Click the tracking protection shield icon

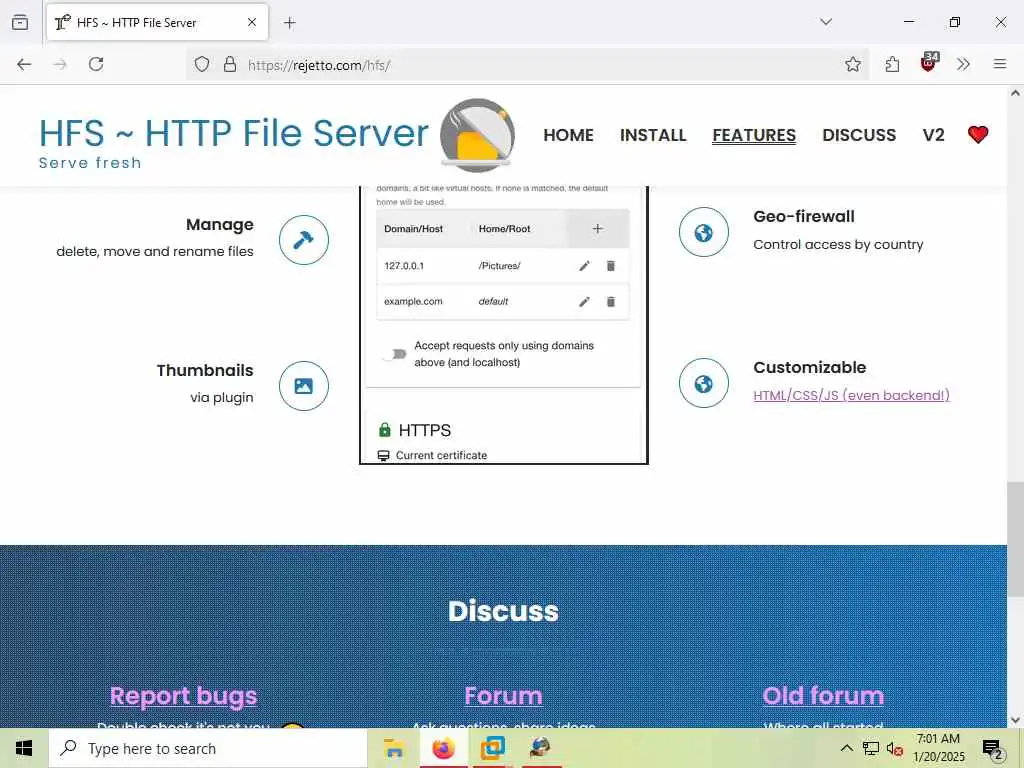[202, 64]
